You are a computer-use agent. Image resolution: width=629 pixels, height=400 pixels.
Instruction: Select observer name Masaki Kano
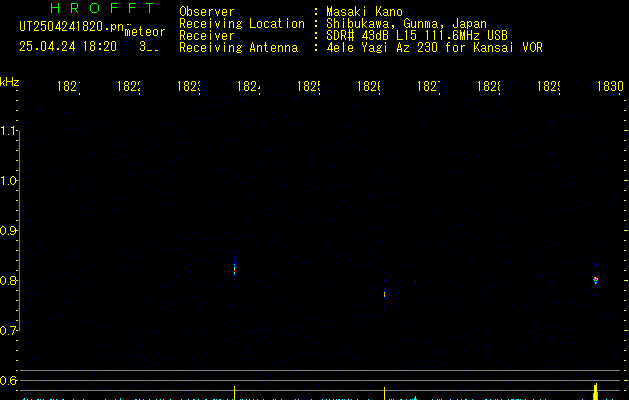[x=364, y=11]
